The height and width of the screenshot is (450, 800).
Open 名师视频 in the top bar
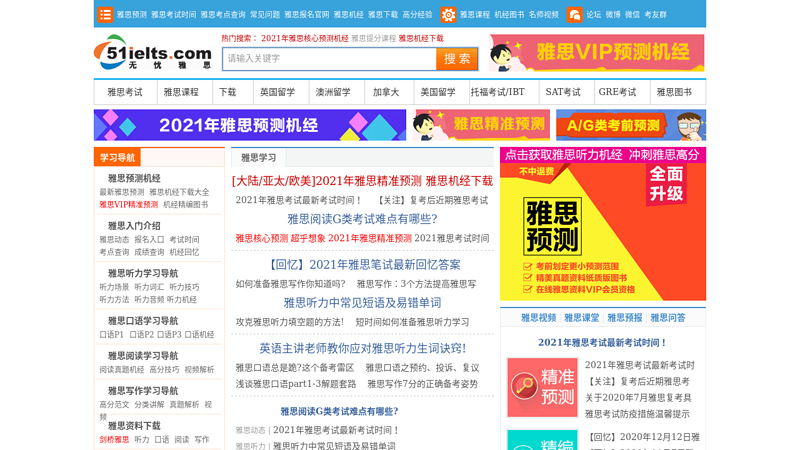[544, 15]
